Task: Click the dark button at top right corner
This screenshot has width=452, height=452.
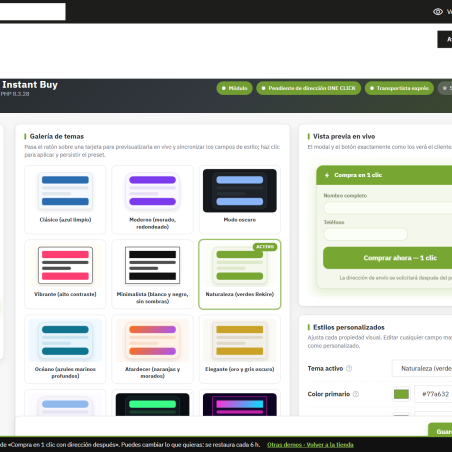Action: click(x=445, y=39)
